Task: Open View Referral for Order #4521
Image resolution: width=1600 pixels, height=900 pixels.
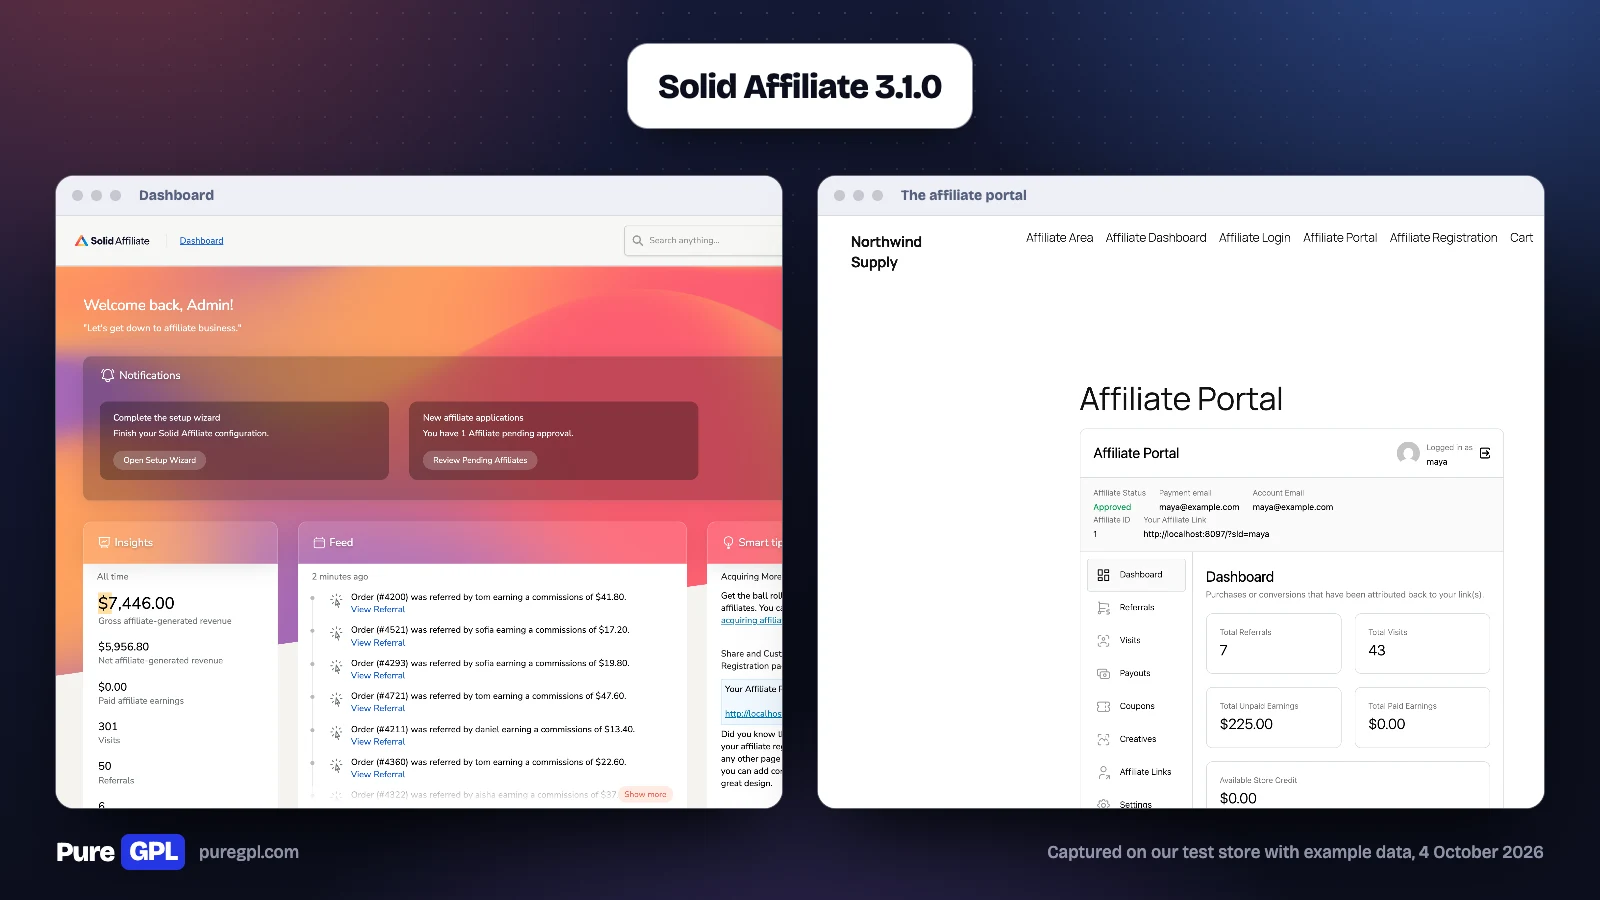Action: click(378, 642)
